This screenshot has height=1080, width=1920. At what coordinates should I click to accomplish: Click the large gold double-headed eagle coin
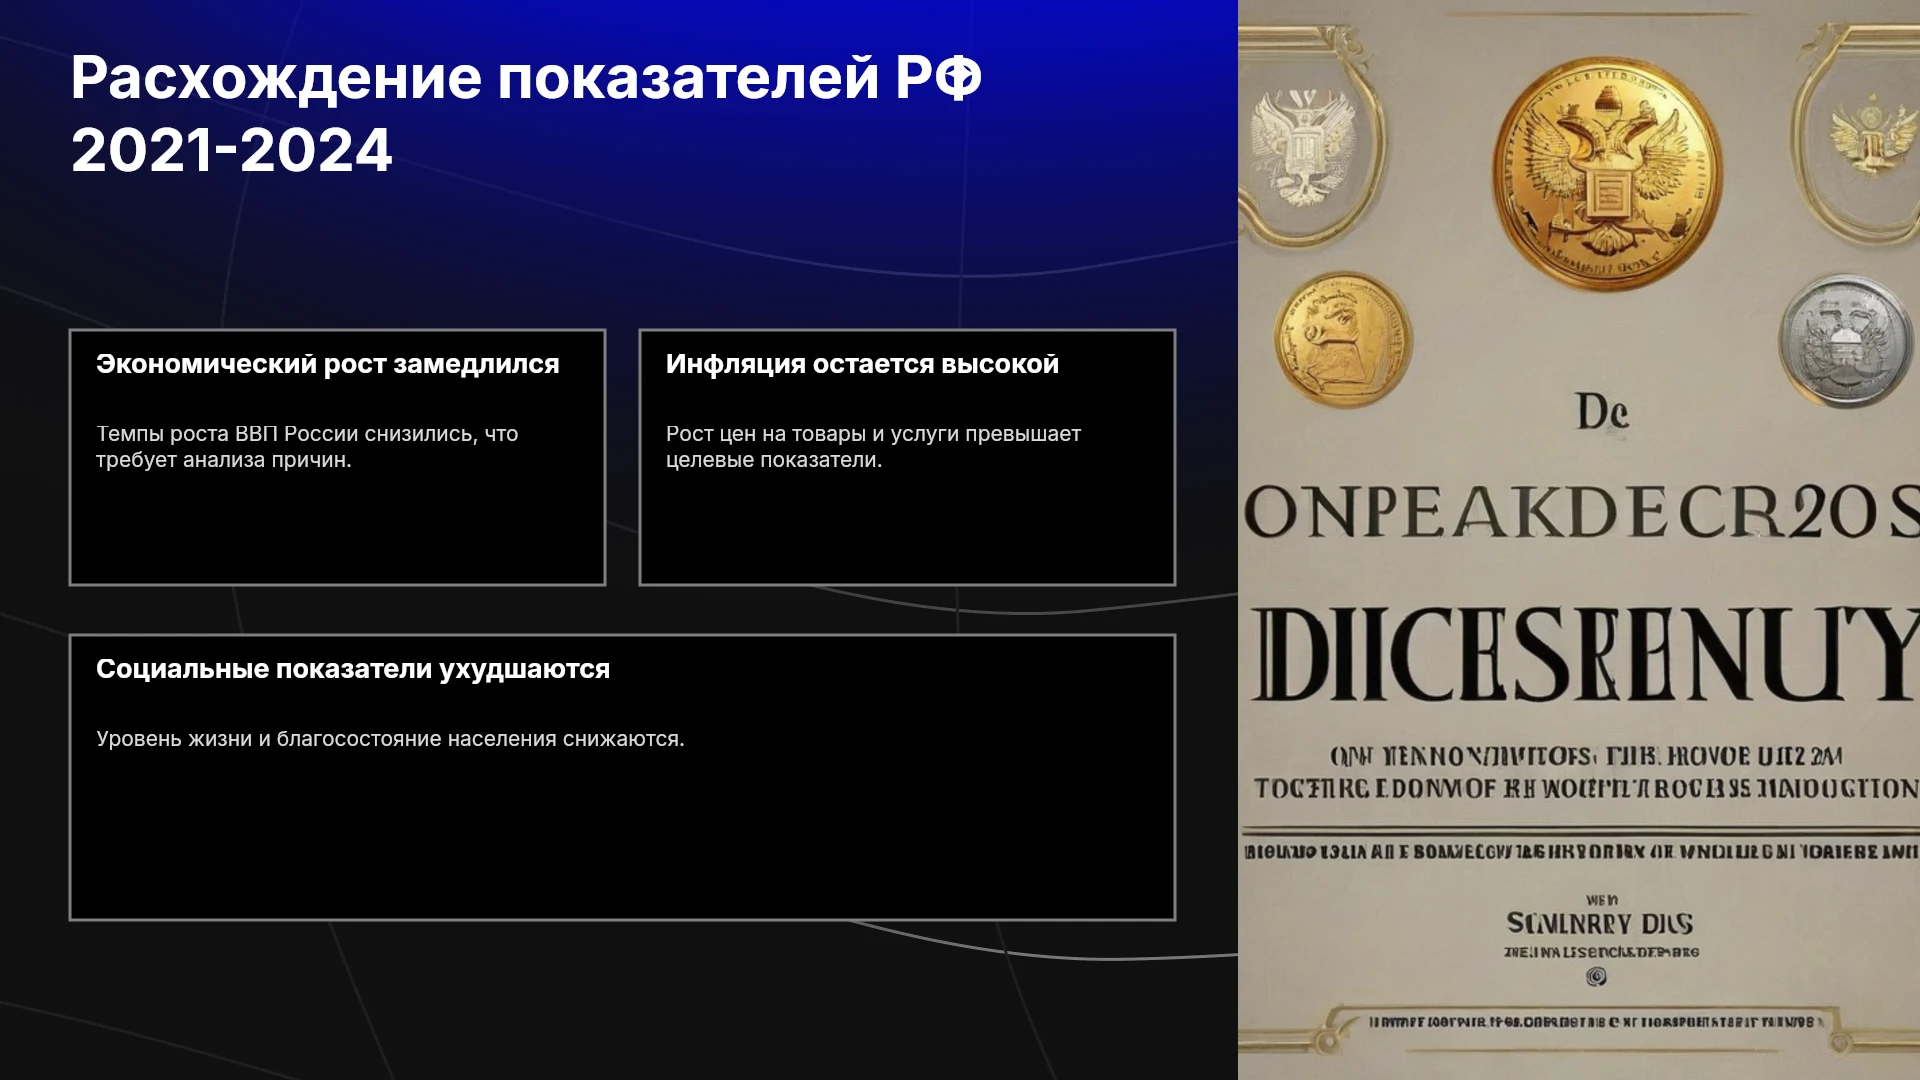pos(1607,175)
